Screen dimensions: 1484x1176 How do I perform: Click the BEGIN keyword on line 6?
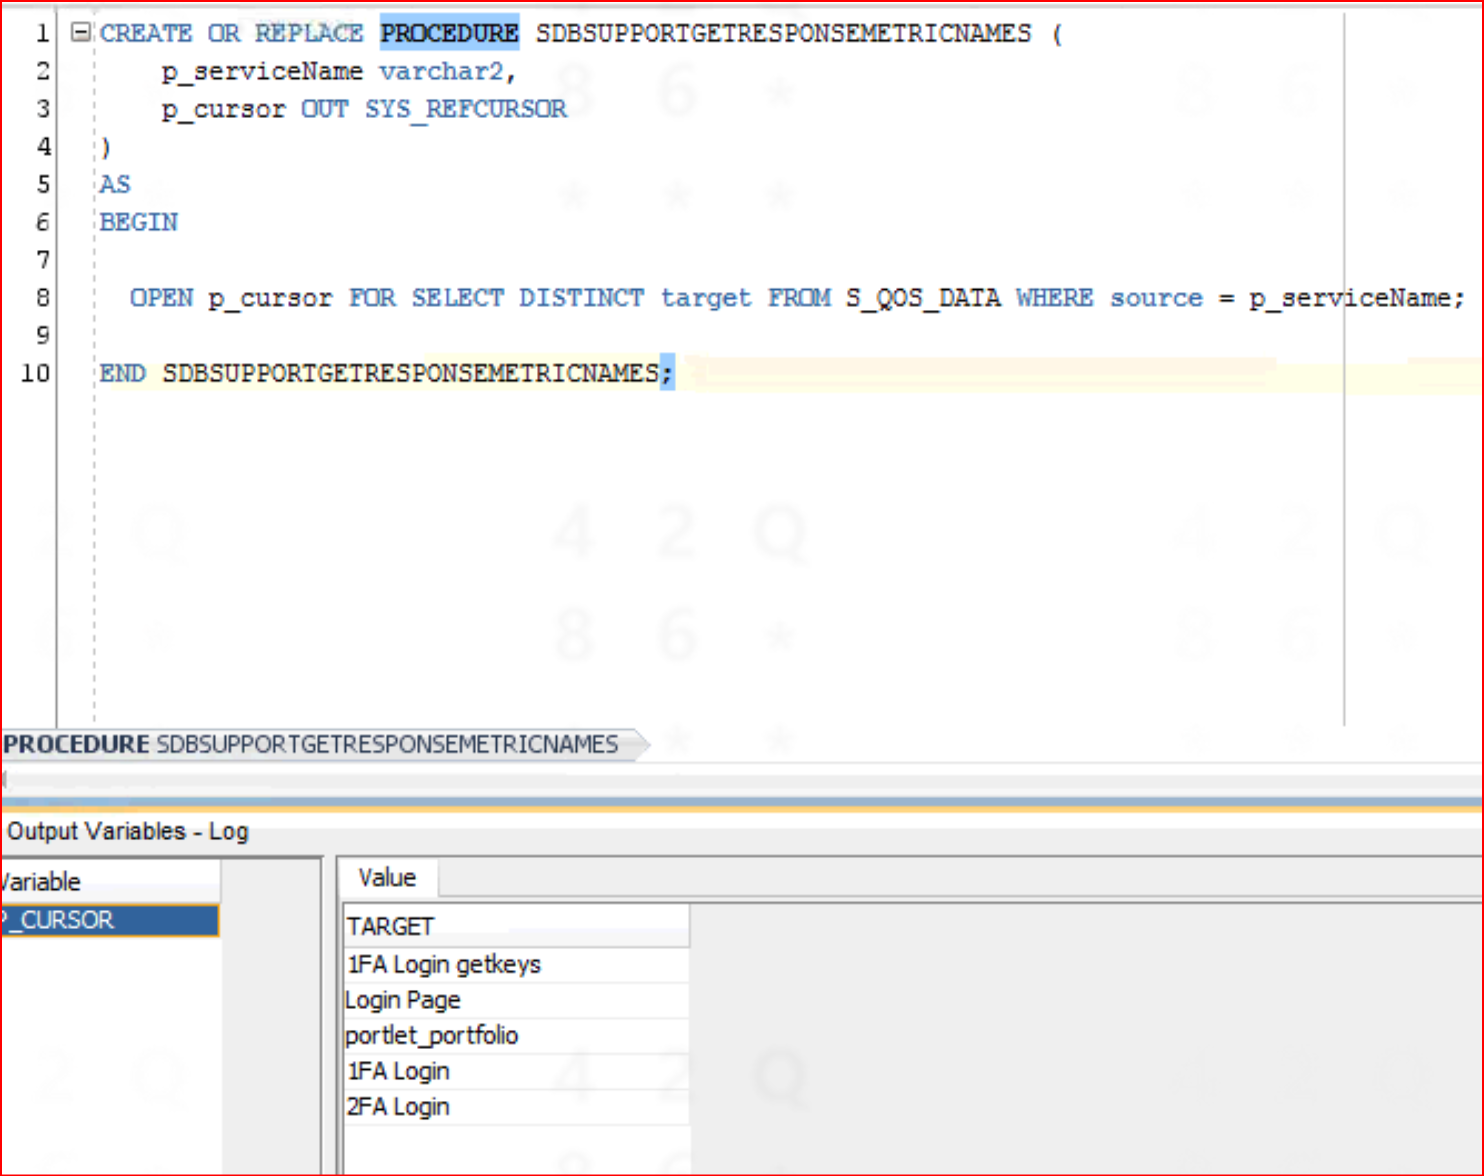[x=139, y=222]
